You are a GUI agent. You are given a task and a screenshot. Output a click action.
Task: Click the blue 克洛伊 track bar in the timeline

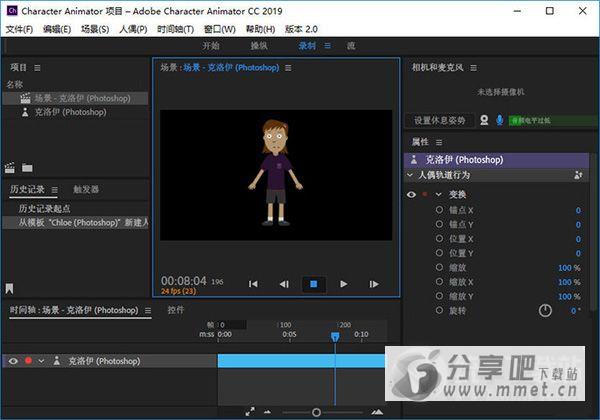tap(301, 361)
